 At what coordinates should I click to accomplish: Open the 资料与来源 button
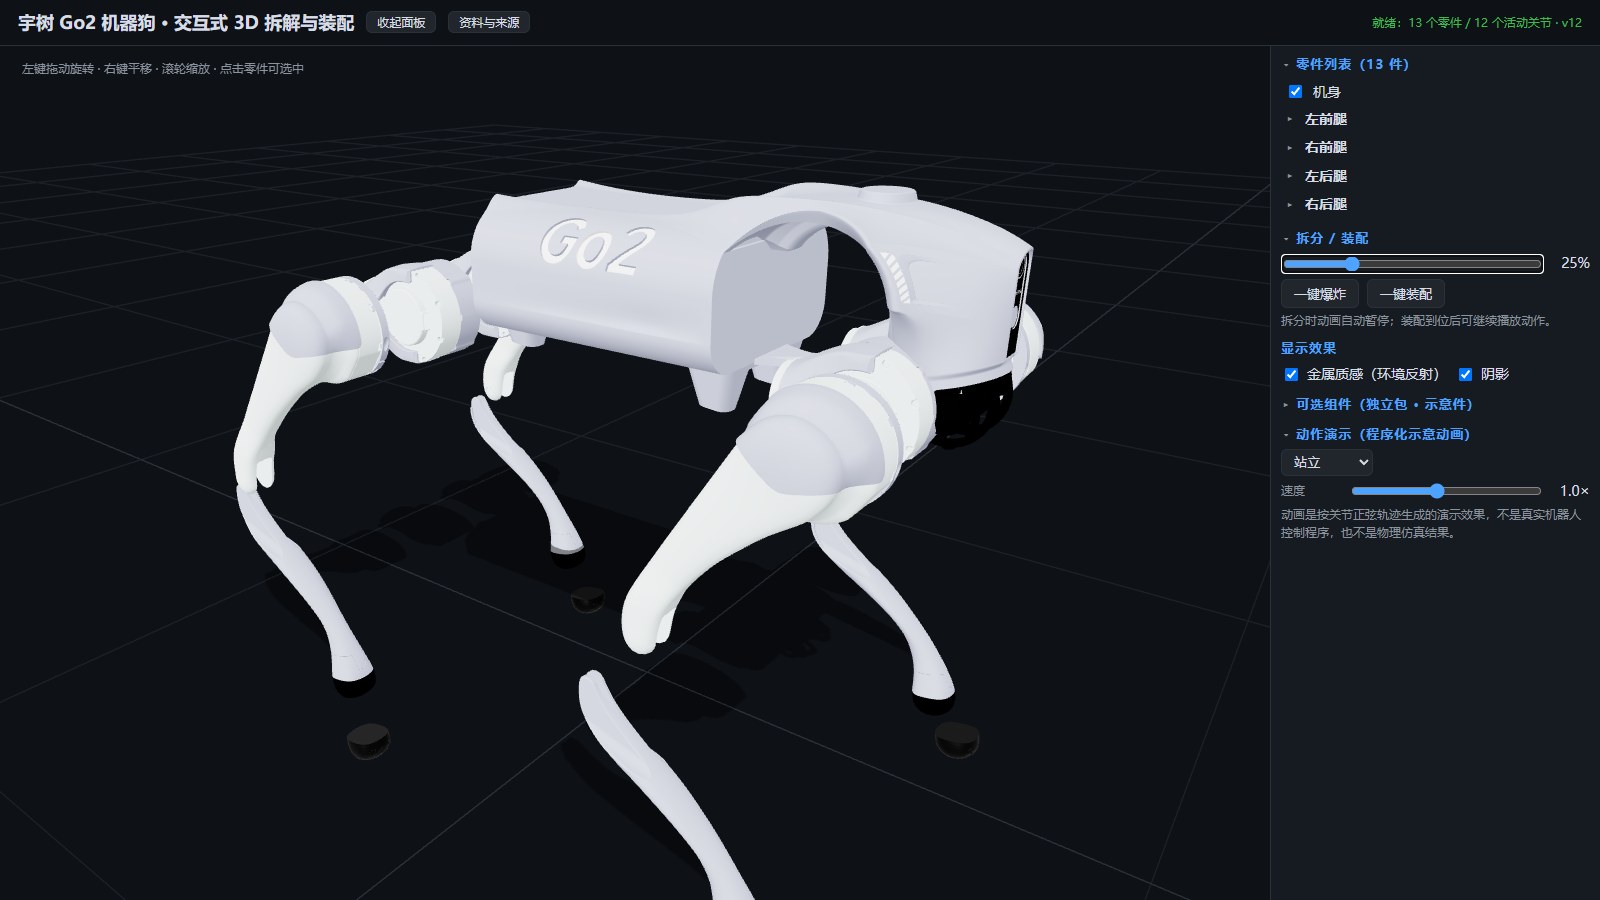489,22
